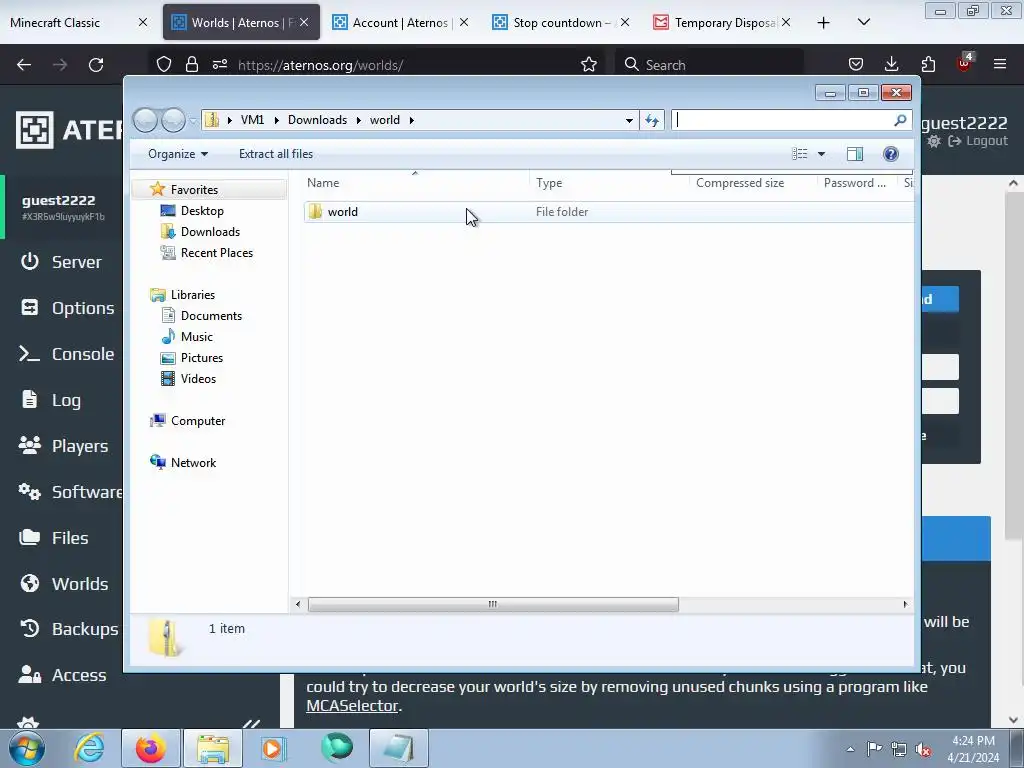Select Favorites in navigation pane

194,189
